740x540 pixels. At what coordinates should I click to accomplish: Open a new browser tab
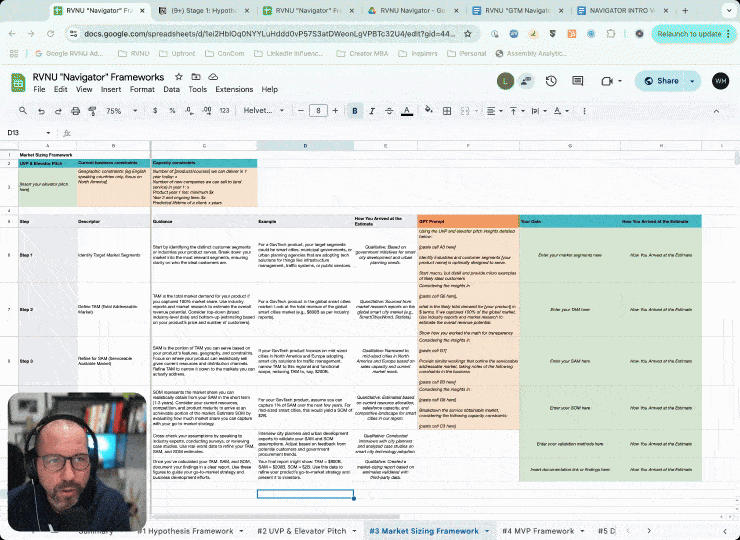685,10
